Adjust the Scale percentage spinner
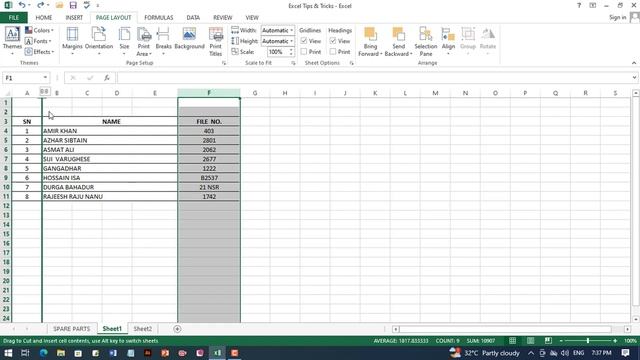This screenshot has height=360, width=640. click(x=291, y=52)
